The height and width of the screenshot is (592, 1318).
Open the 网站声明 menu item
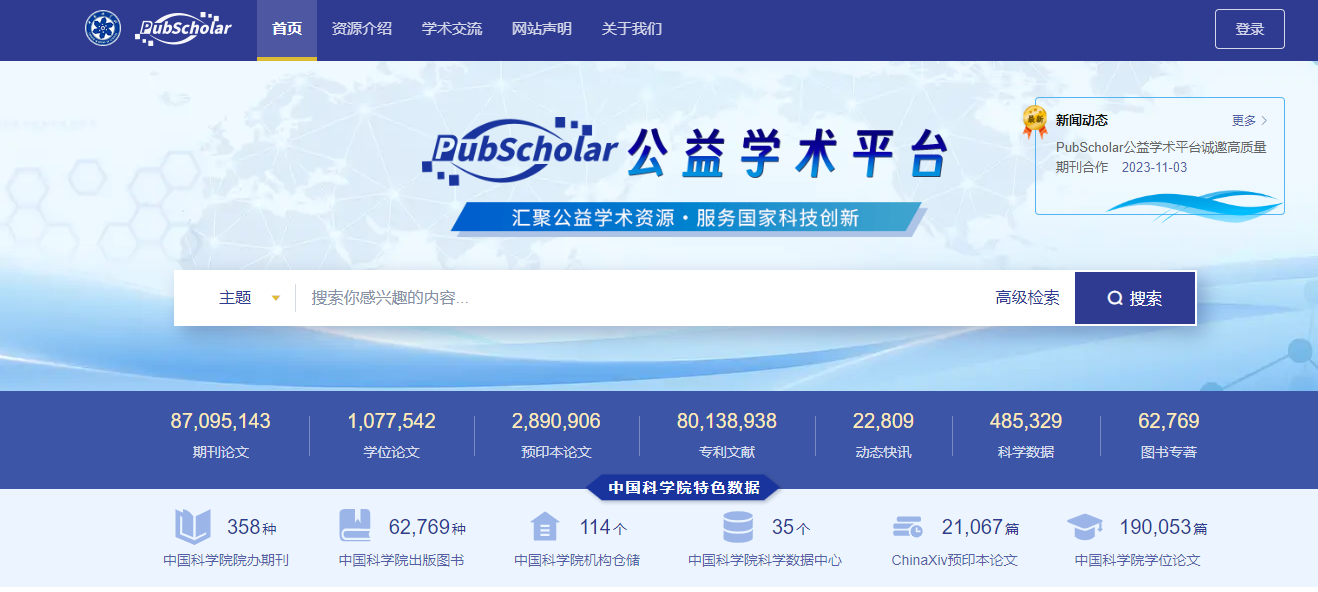click(542, 29)
